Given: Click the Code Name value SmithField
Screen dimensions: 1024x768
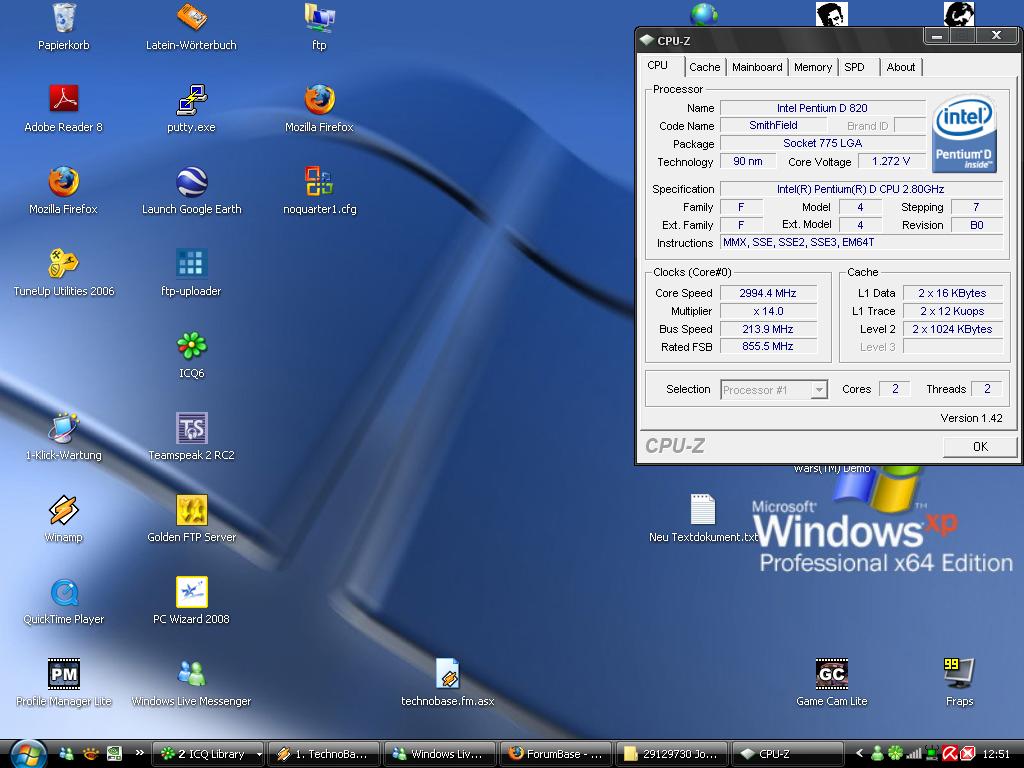Looking at the screenshot, I should point(773,125).
